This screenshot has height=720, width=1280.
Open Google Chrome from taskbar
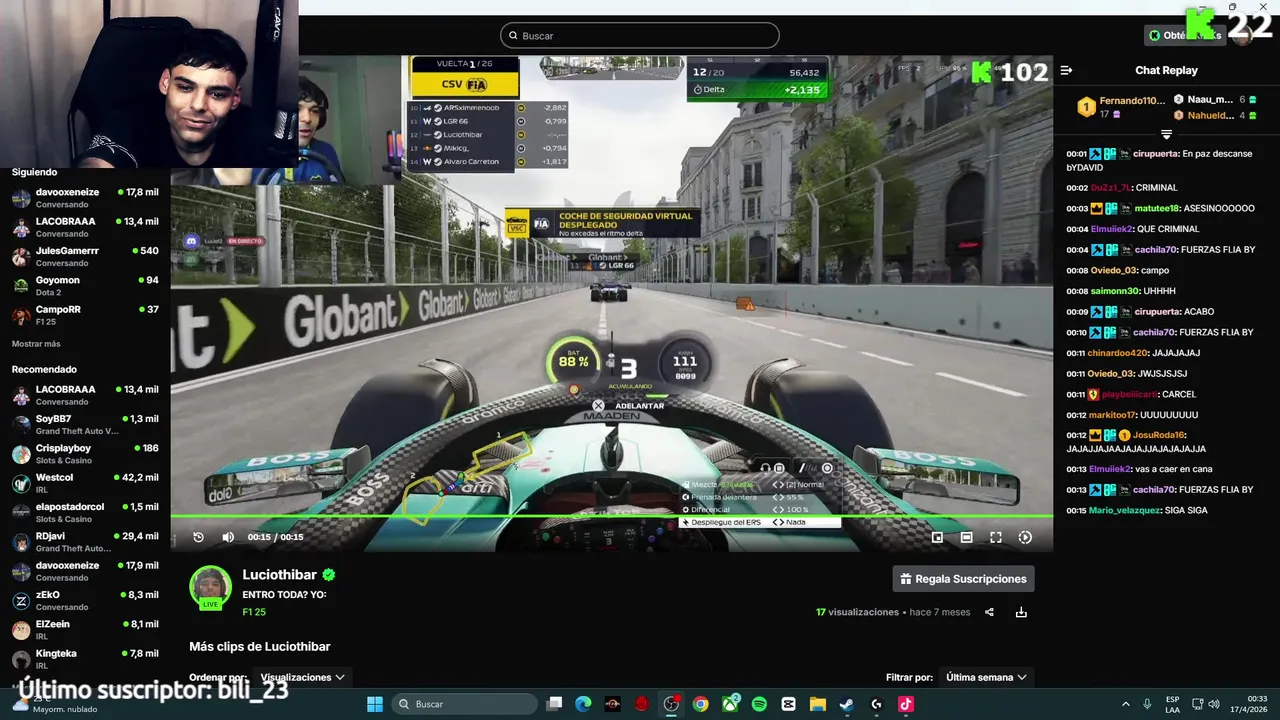701,704
